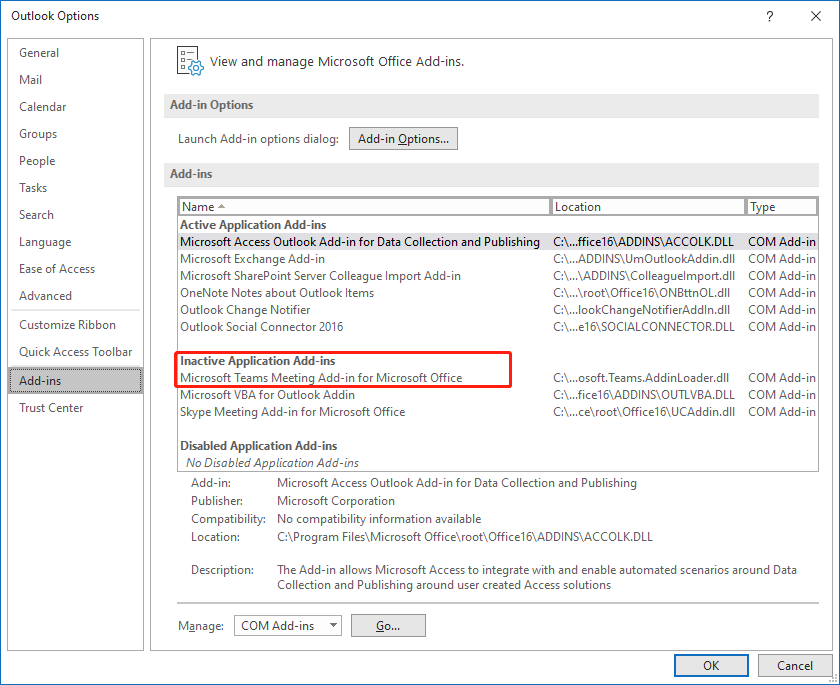Select Outlook Social Connector 2016
Image resolution: width=840 pixels, height=685 pixels.
click(261, 326)
